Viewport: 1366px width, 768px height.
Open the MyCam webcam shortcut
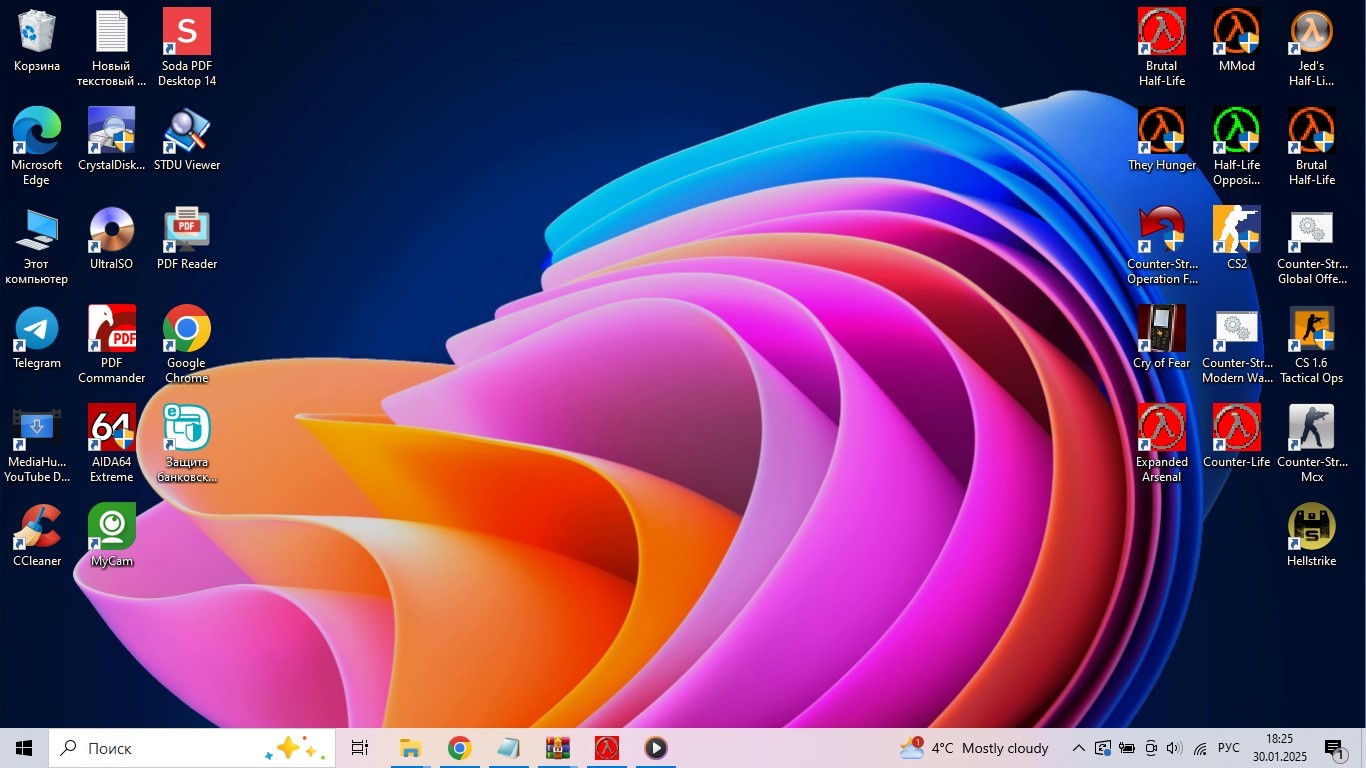pyautogui.click(x=111, y=528)
